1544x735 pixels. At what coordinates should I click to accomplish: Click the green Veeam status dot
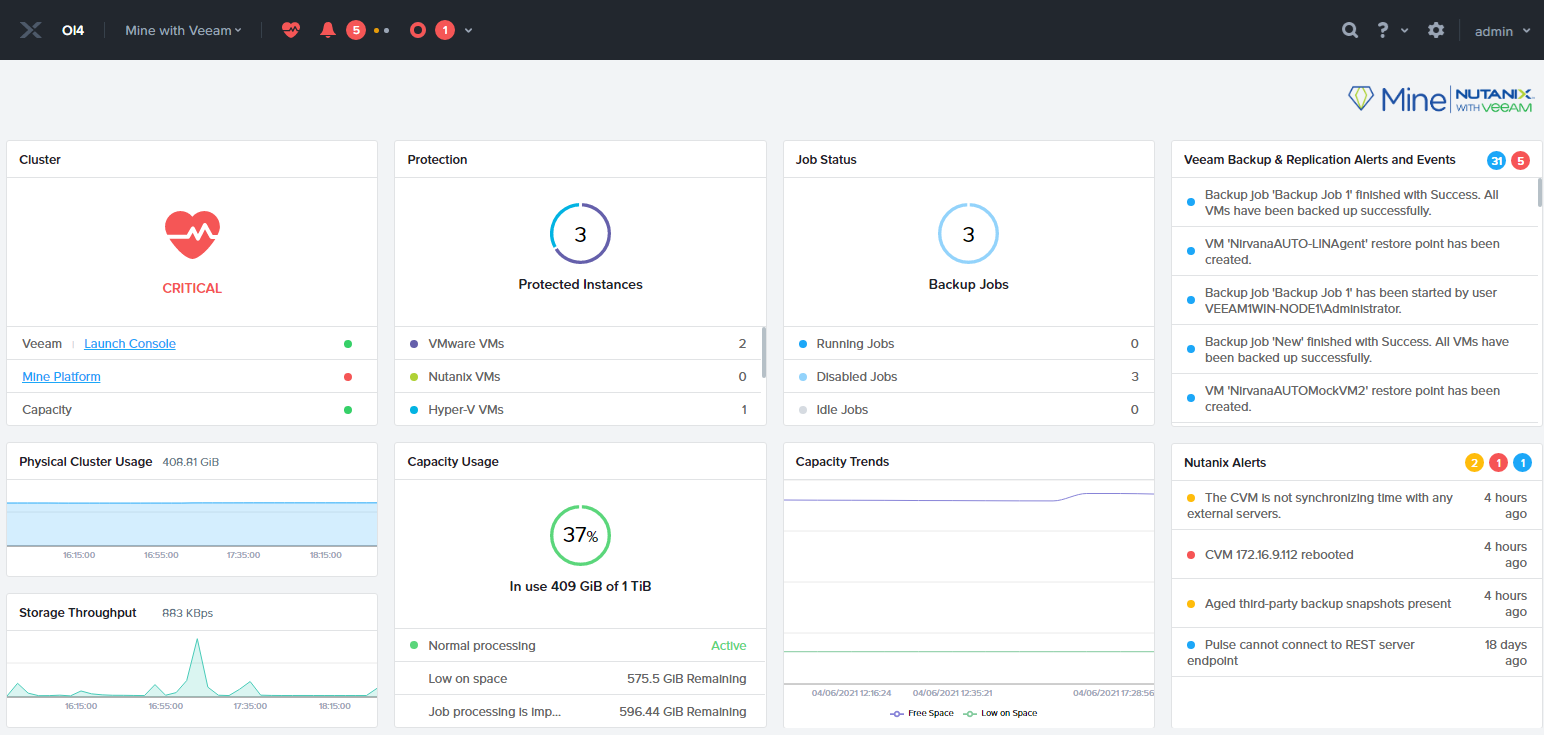348,344
